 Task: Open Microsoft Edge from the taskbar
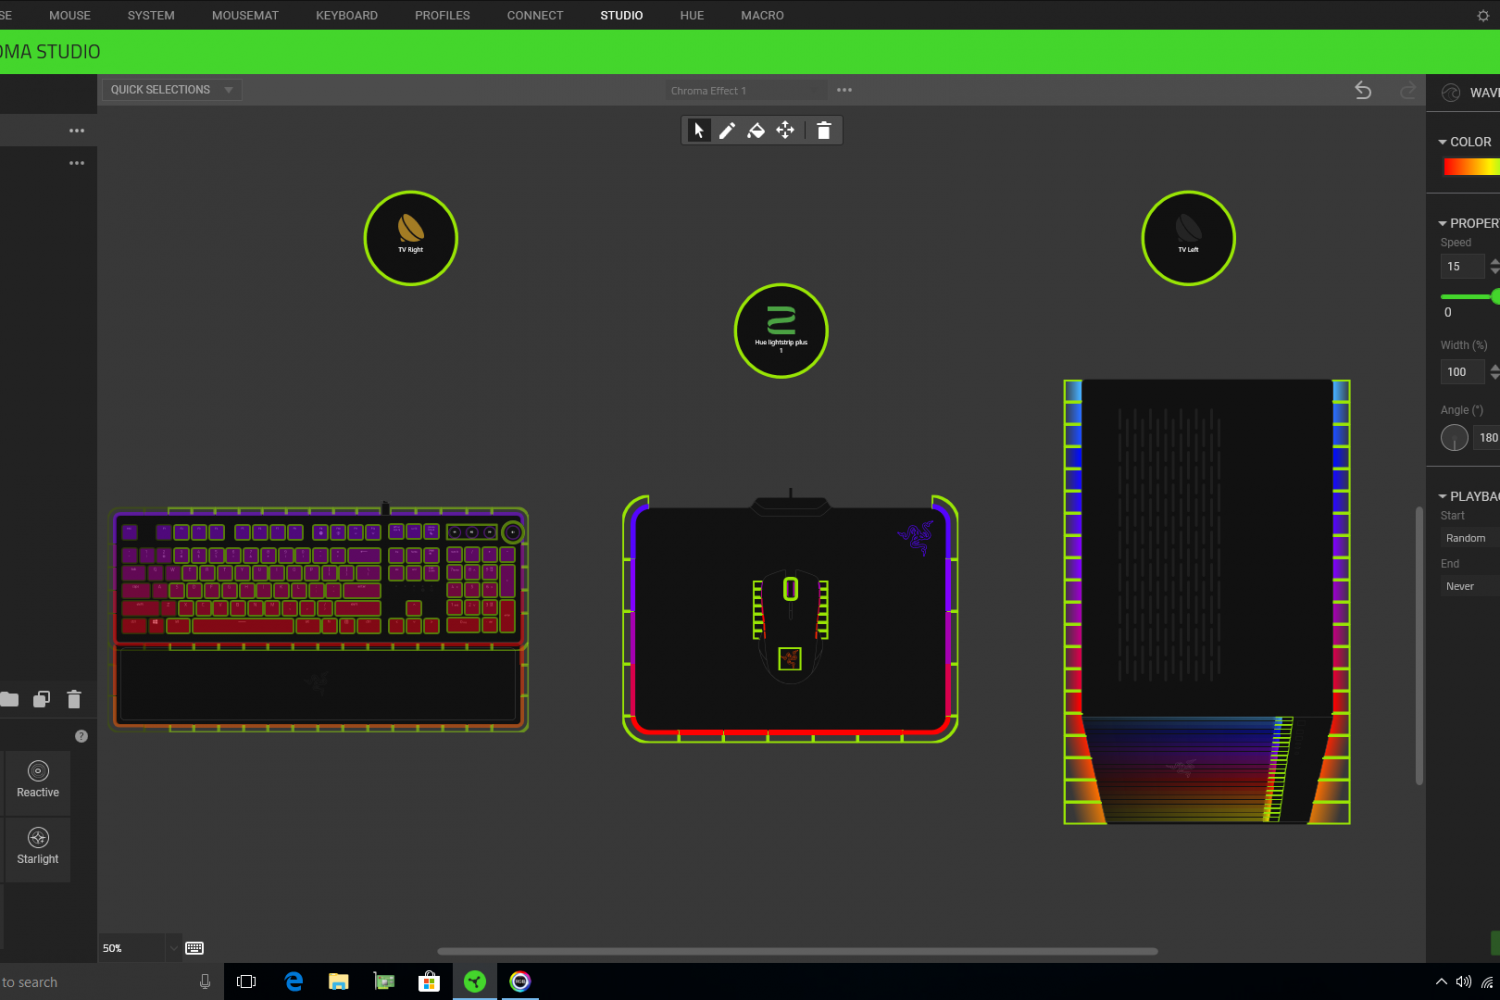pyautogui.click(x=293, y=982)
